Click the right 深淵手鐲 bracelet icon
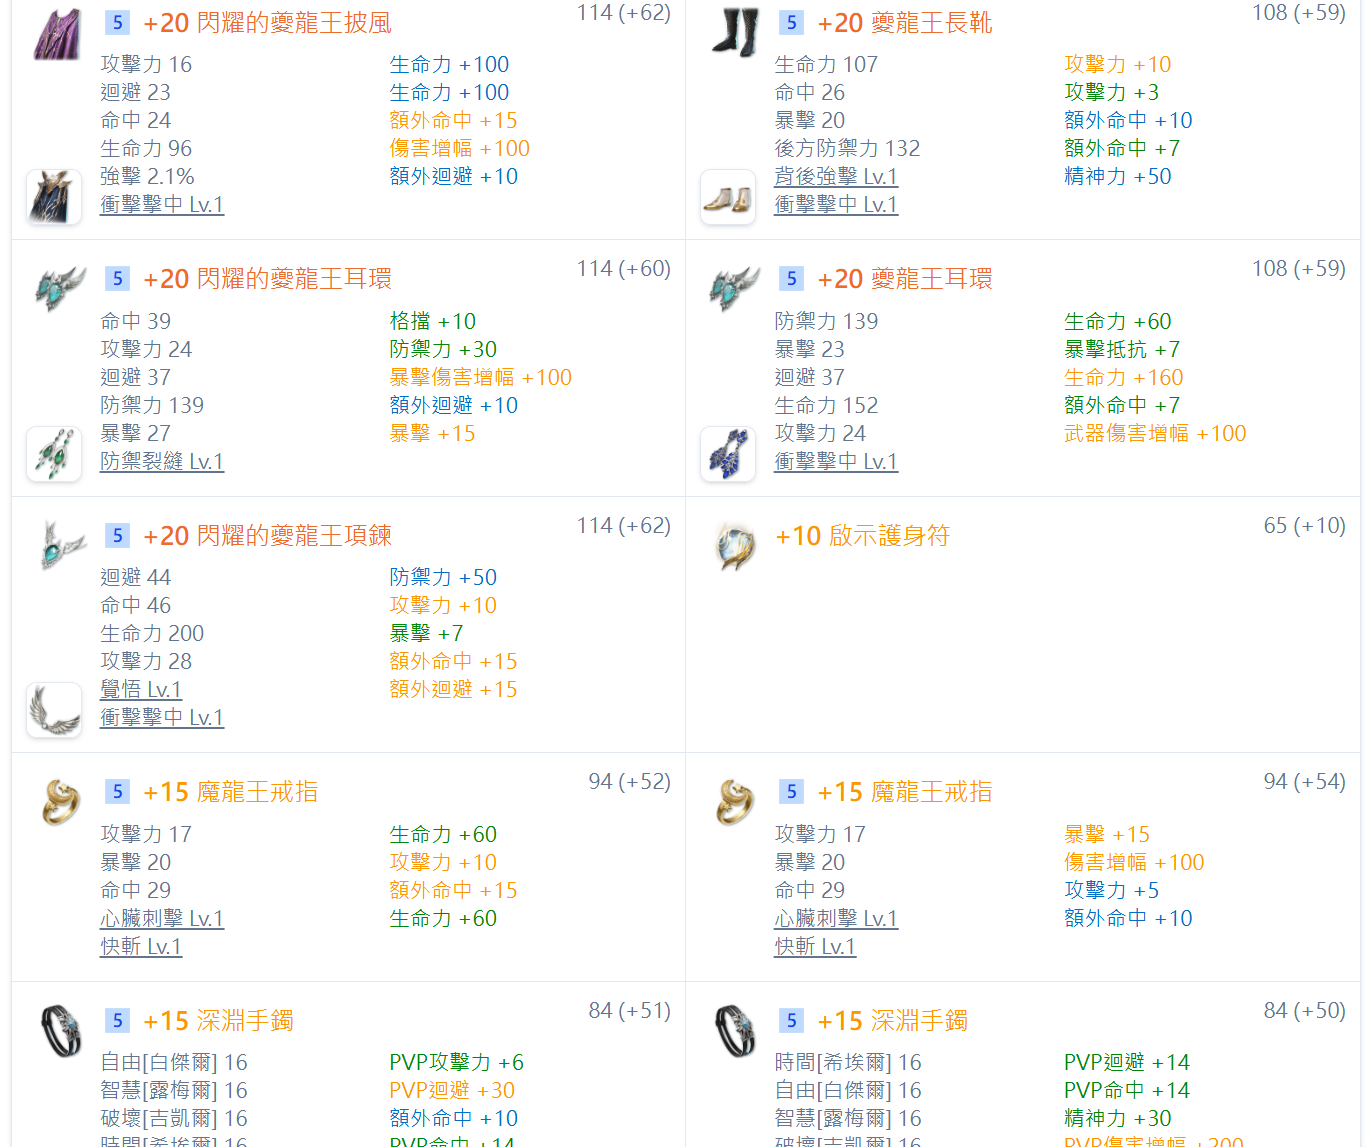 (735, 1031)
